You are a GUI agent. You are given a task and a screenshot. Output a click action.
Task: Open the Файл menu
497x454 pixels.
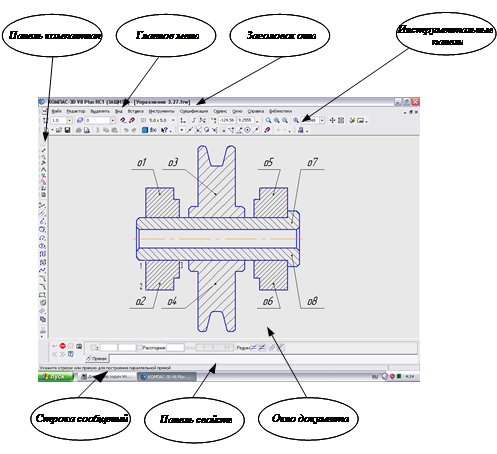pyautogui.click(x=56, y=111)
